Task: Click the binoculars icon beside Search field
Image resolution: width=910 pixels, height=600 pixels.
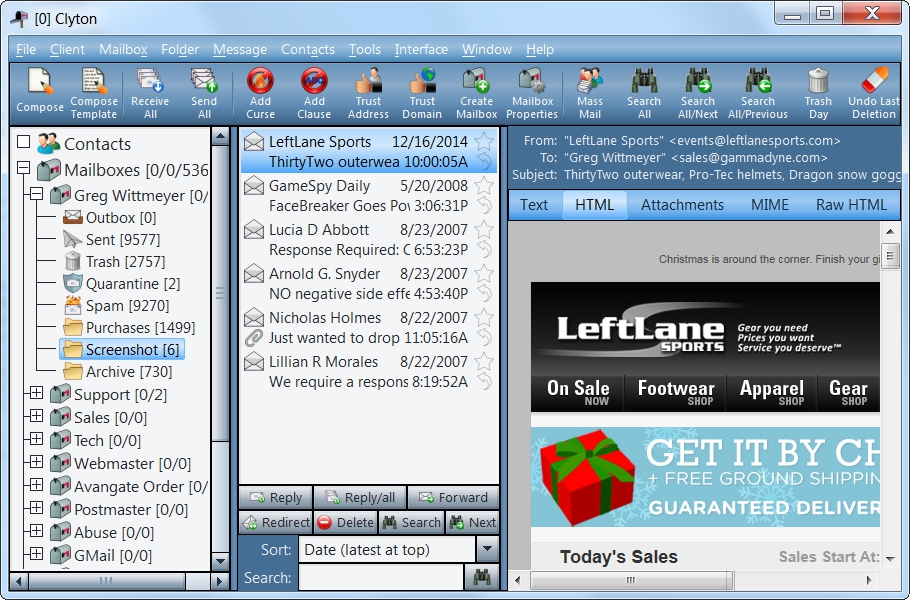Action: pos(482,577)
